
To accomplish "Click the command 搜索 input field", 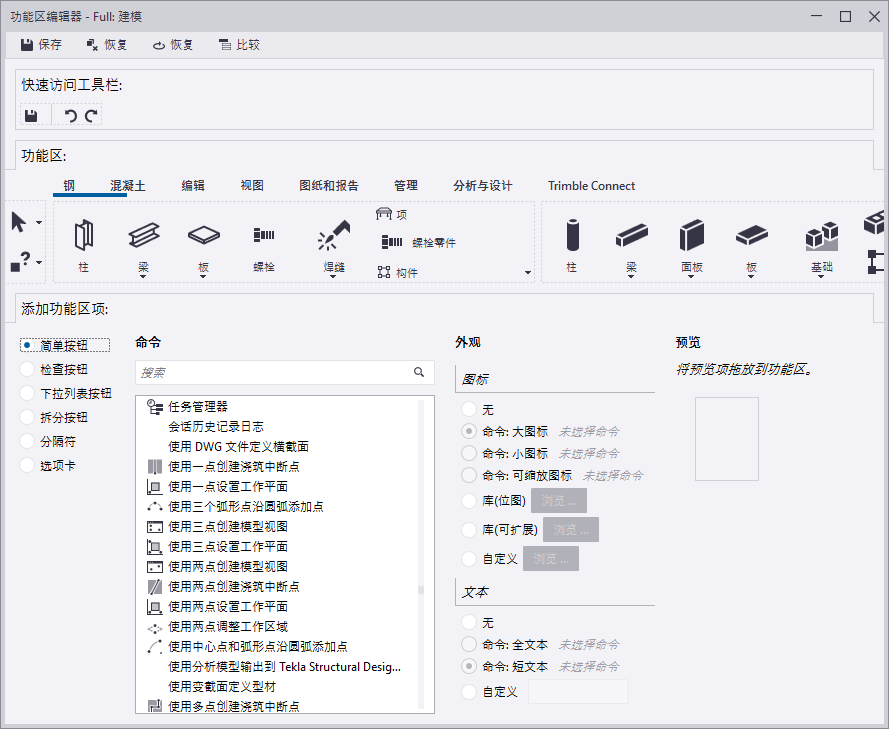I will 274,373.
